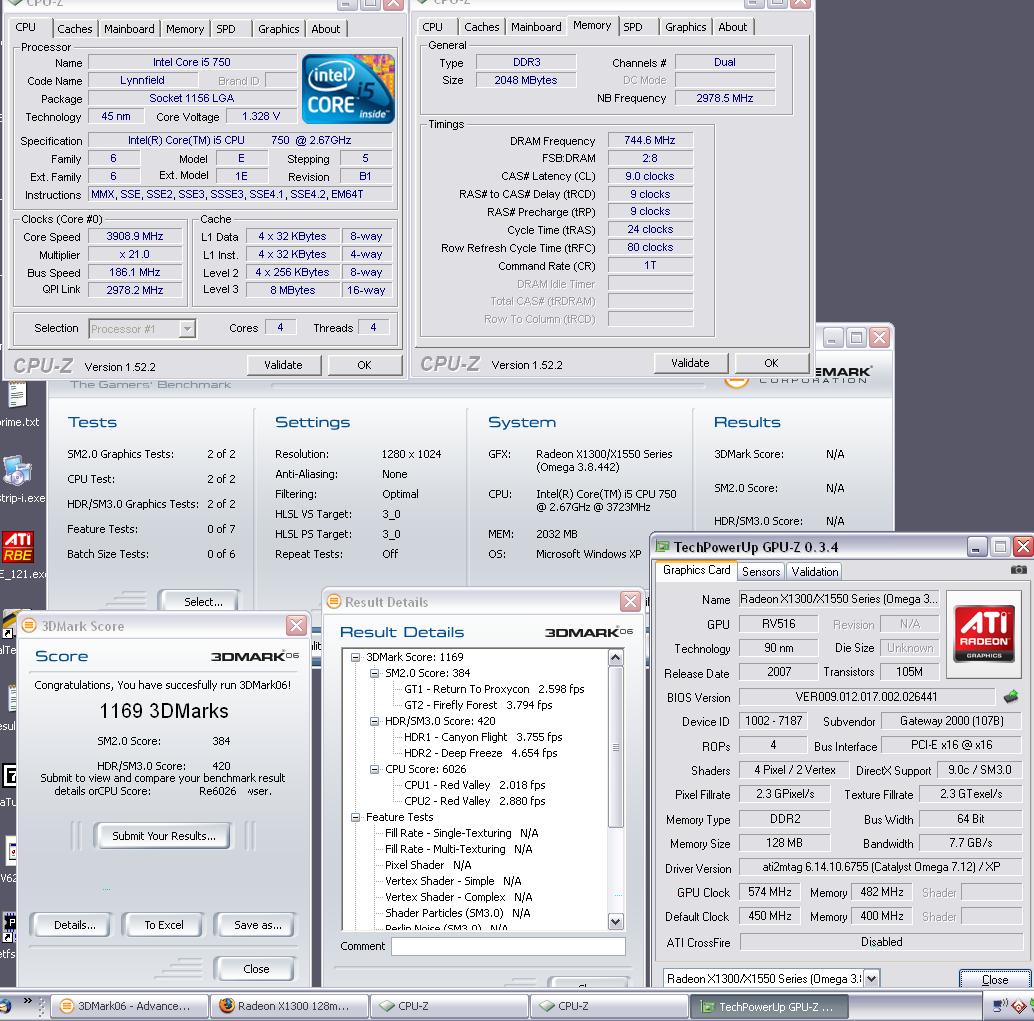Image resolution: width=1034 pixels, height=1021 pixels.
Task: Switch to 3DMark06 Advanced taskbar button
Action: [x=129, y=1006]
